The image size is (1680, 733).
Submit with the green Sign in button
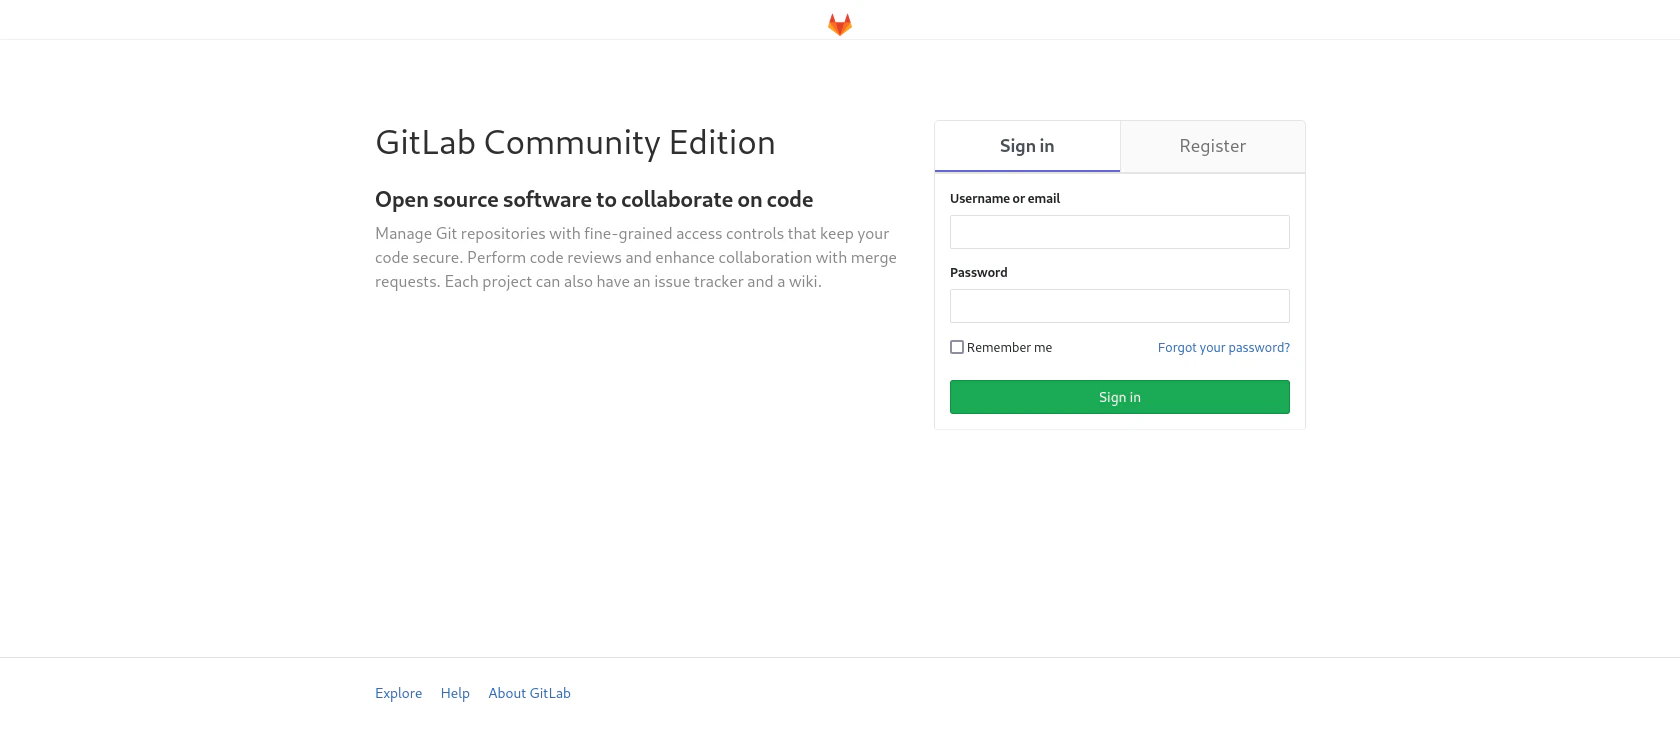pos(1120,397)
